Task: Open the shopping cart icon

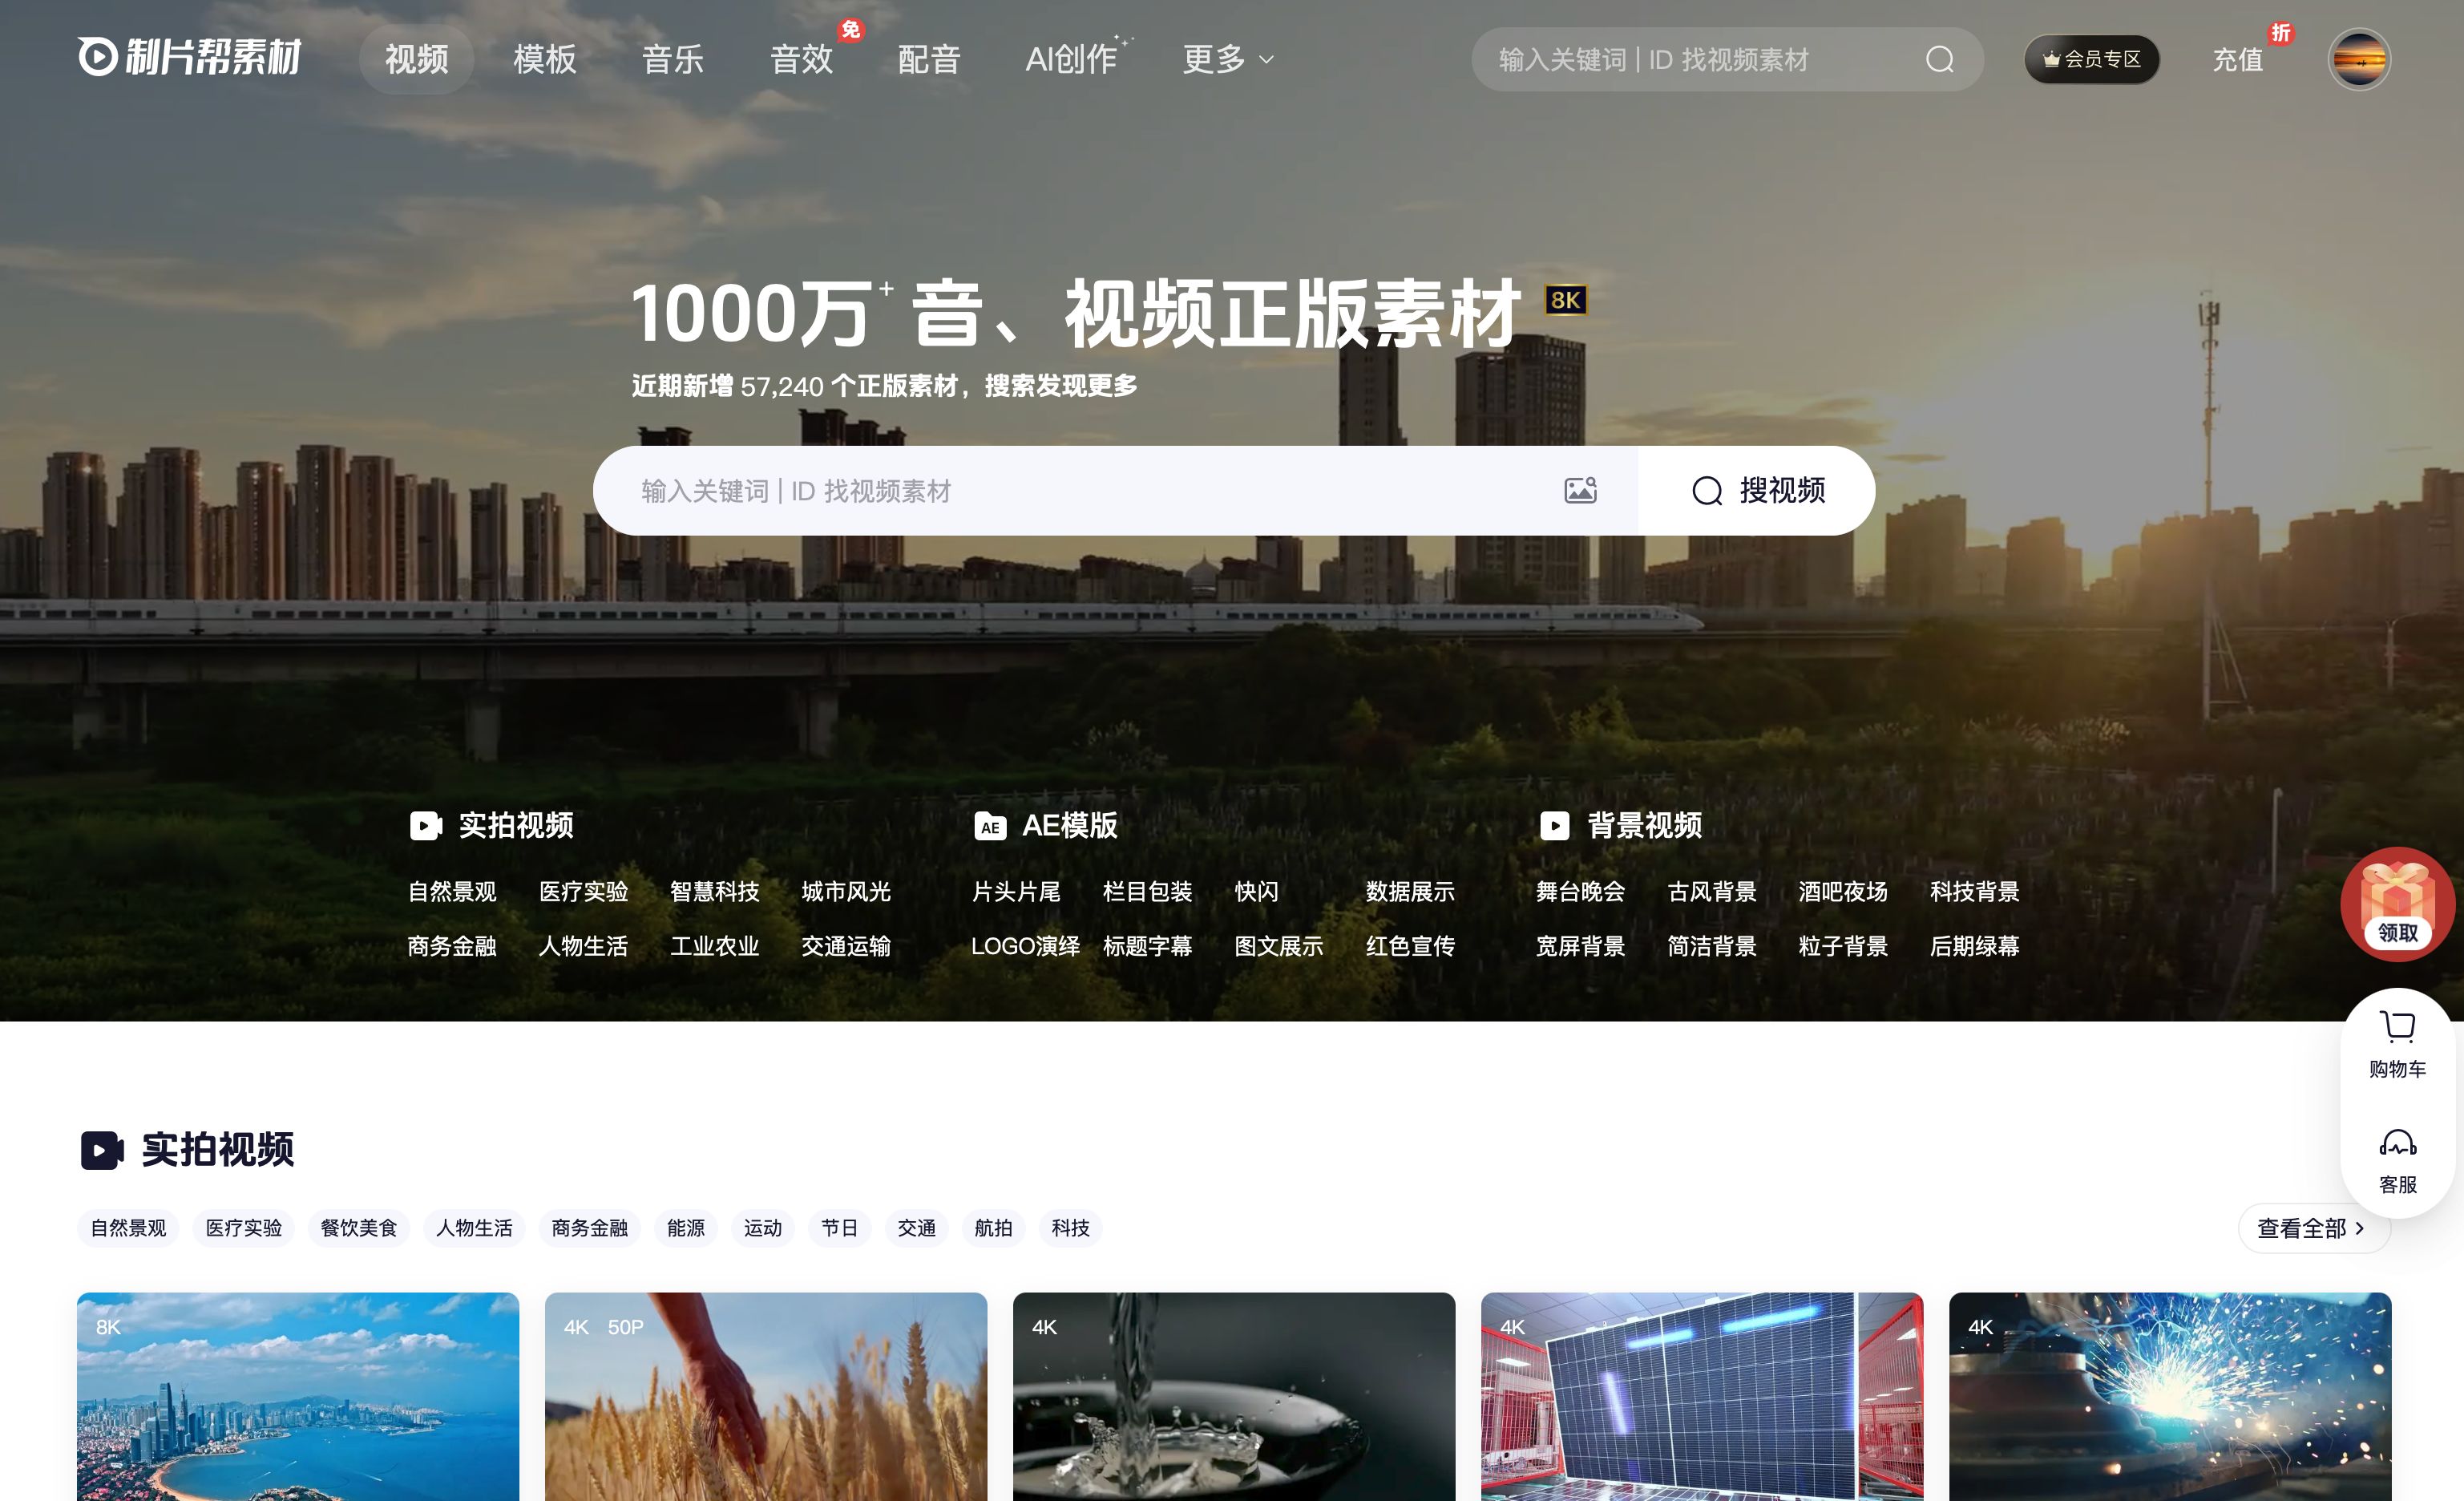Action: tap(2397, 1027)
